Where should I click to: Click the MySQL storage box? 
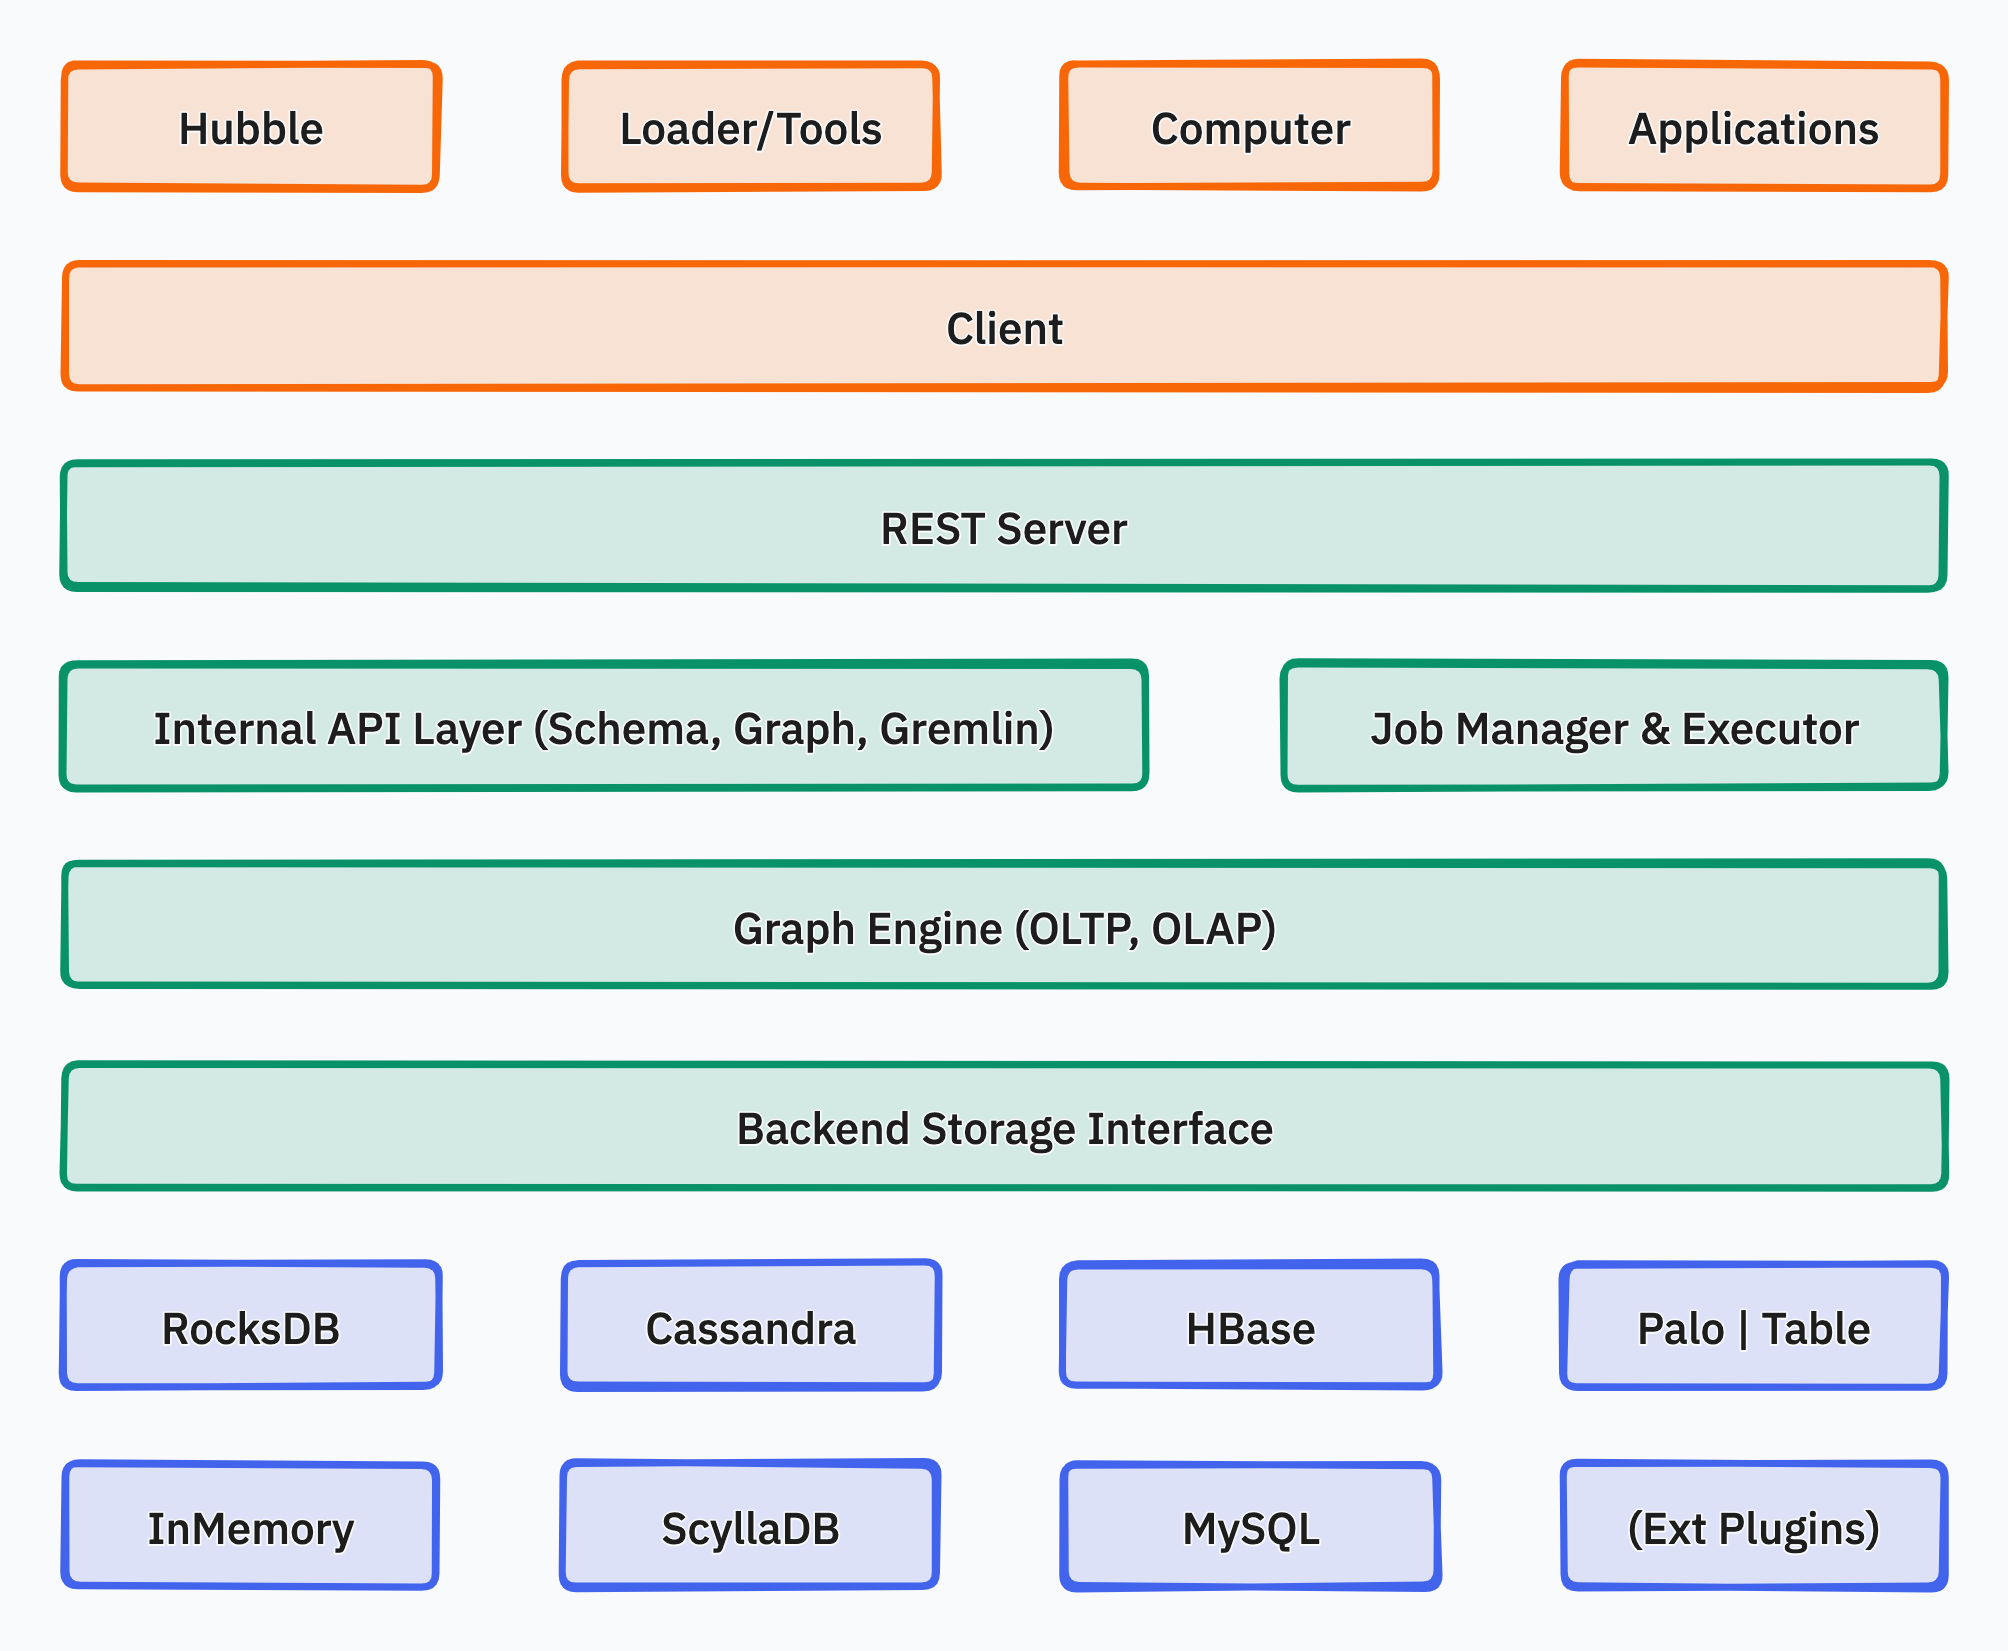pyautogui.click(x=1249, y=1525)
